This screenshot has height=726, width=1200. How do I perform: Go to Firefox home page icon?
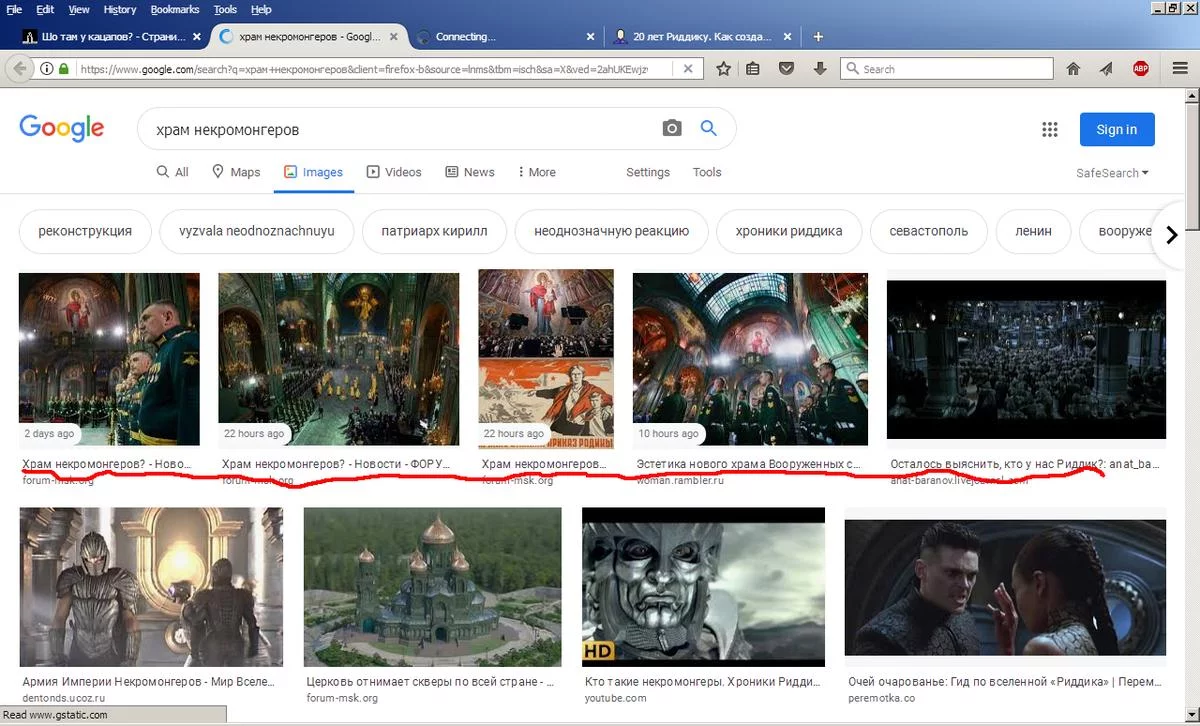point(1073,69)
